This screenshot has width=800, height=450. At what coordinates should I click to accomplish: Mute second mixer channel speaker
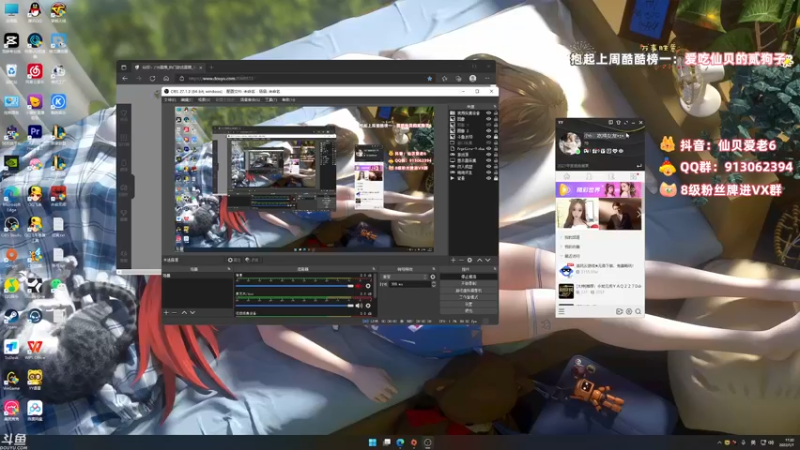359,306
